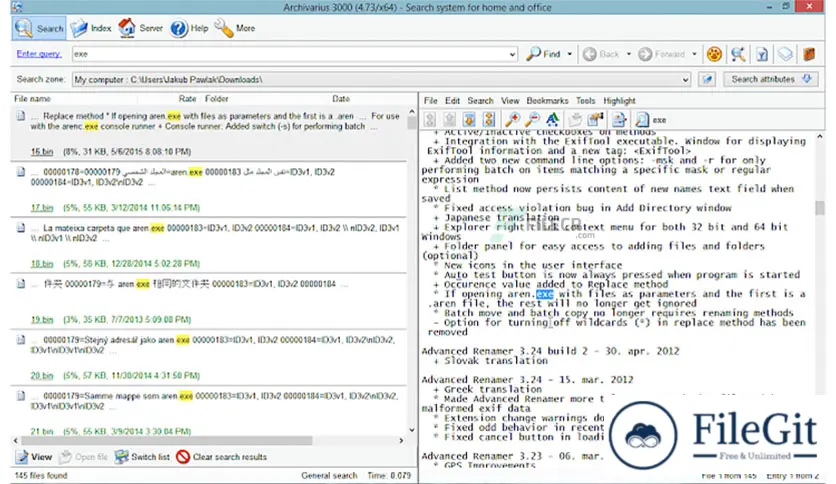Sort results by Folder column
This screenshot has height=484, width=836.
(216, 99)
